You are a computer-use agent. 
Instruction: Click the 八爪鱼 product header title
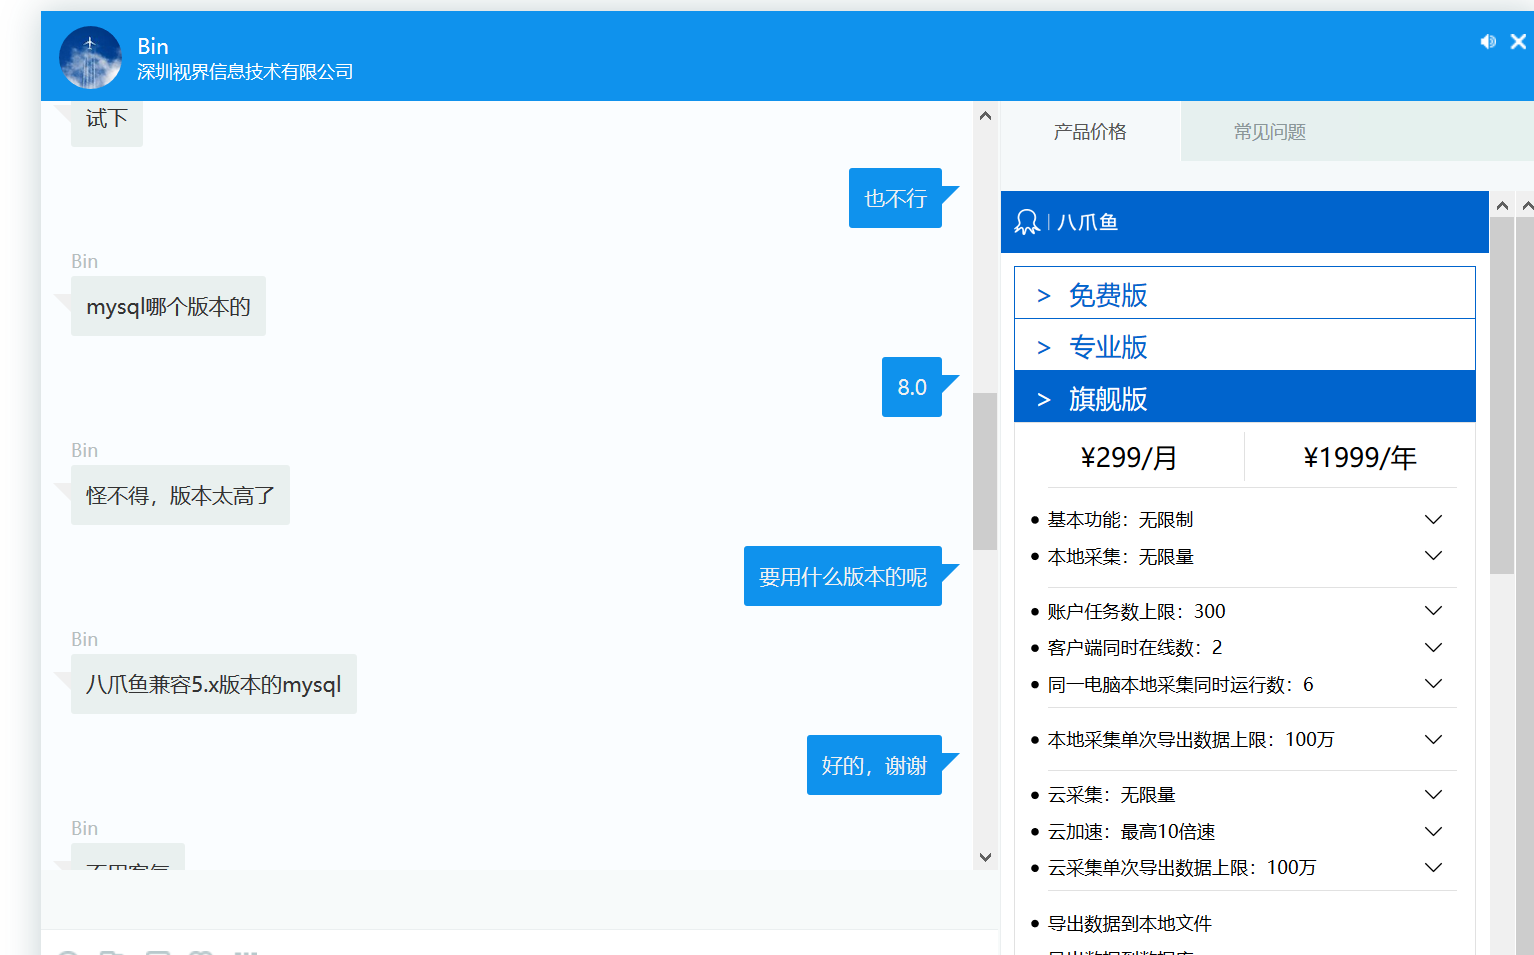pos(1088,222)
